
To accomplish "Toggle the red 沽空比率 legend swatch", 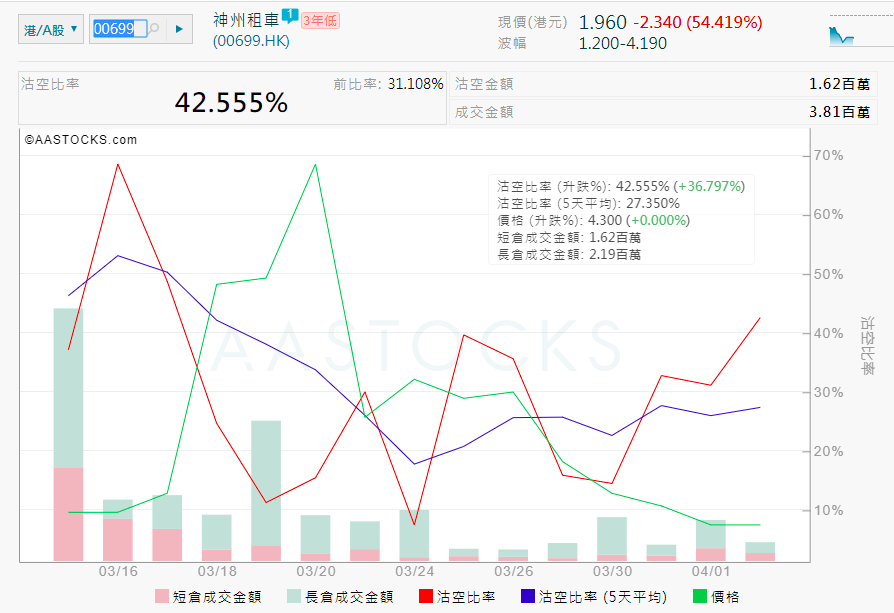I will coord(426,596).
